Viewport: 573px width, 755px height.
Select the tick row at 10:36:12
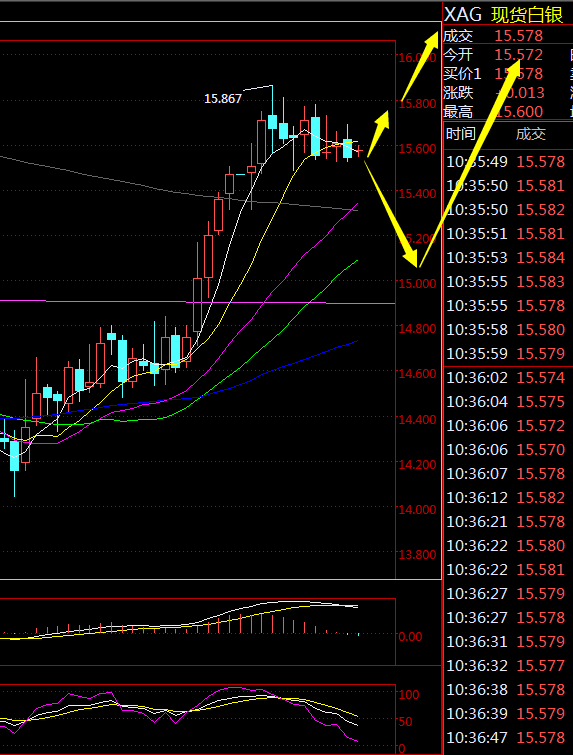(x=506, y=498)
